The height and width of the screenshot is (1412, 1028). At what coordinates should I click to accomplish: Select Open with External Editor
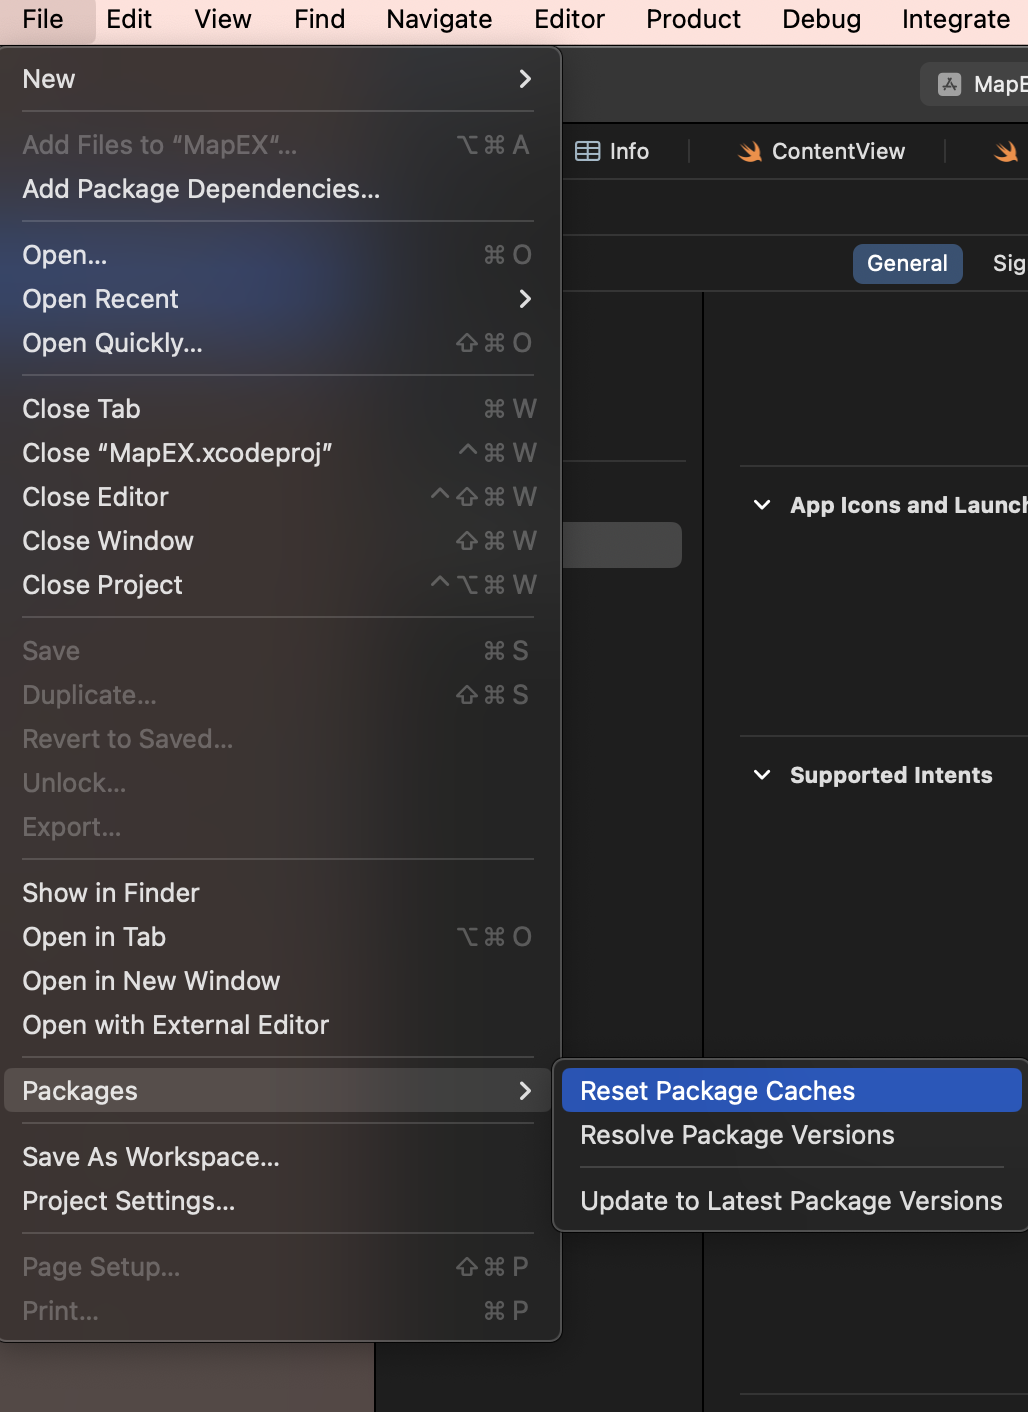click(x=279, y=1025)
